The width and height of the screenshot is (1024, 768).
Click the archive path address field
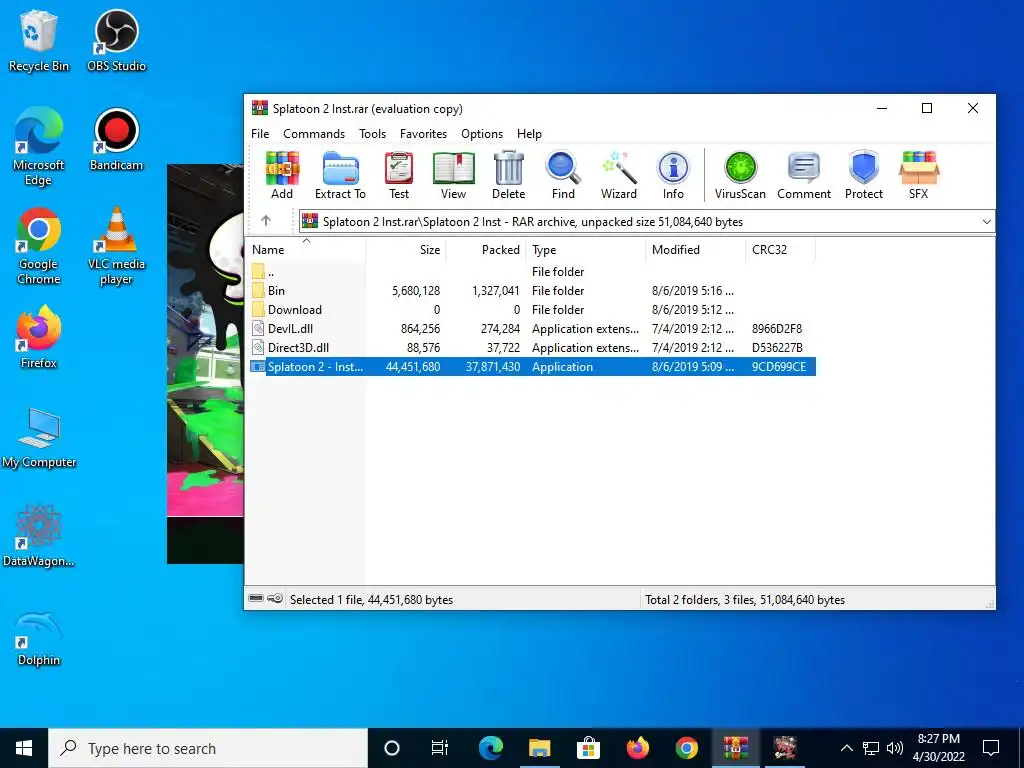click(x=647, y=221)
